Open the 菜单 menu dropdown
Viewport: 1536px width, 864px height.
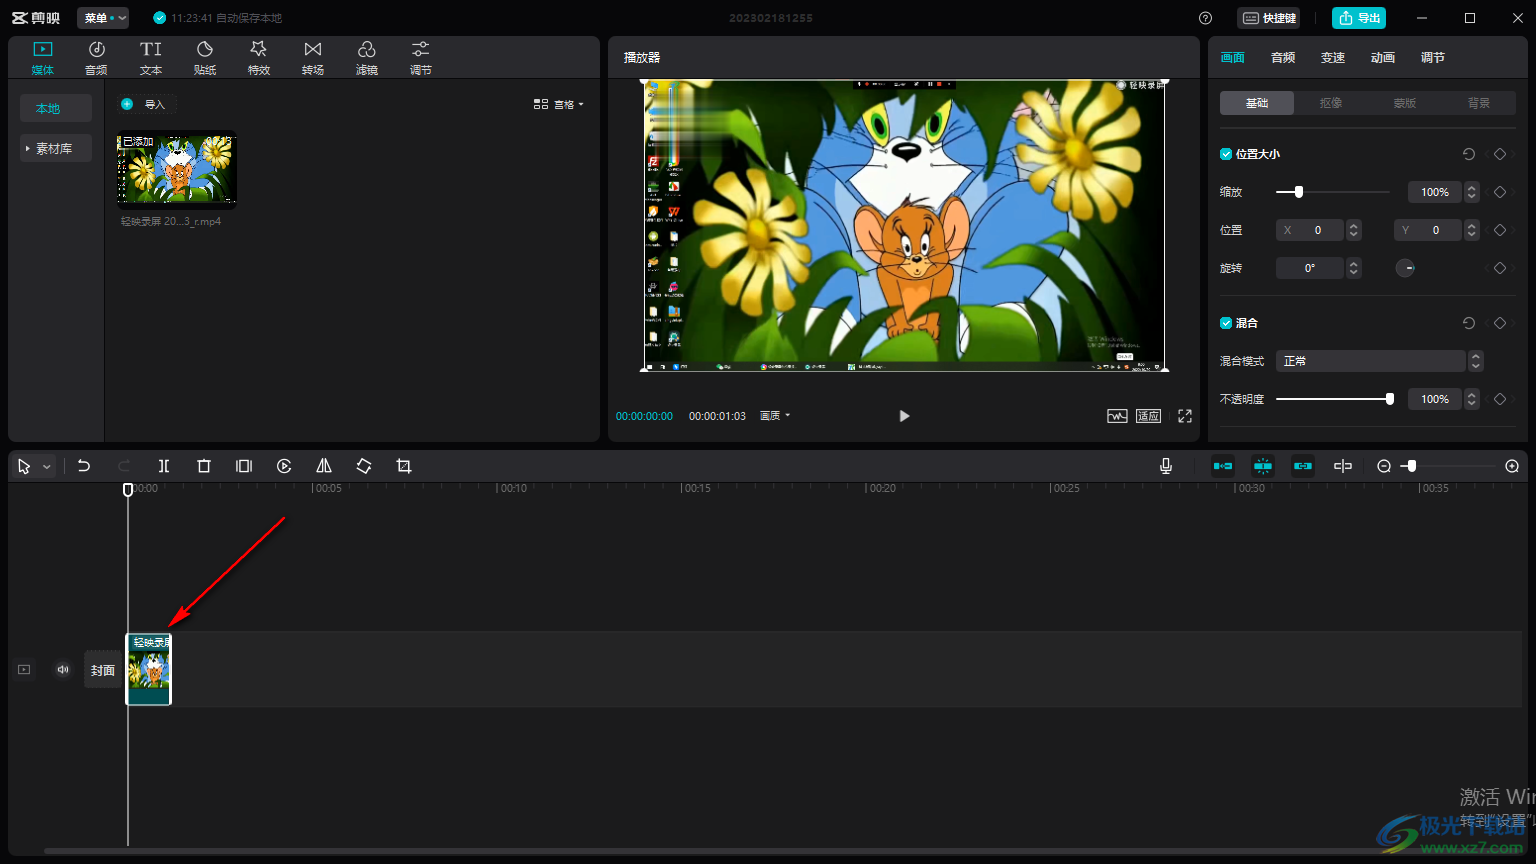point(103,18)
